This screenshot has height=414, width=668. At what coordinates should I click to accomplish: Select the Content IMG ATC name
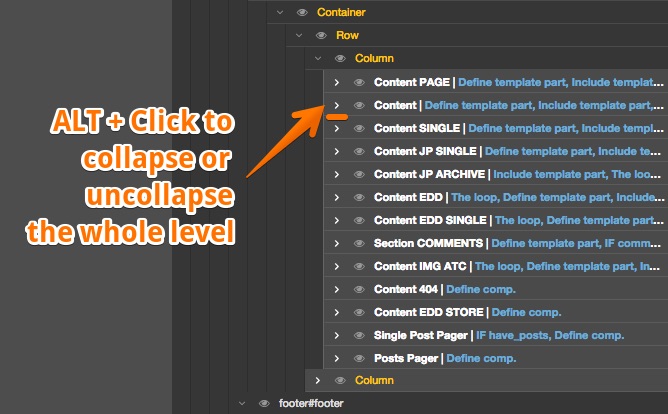(x=420, y=266)
